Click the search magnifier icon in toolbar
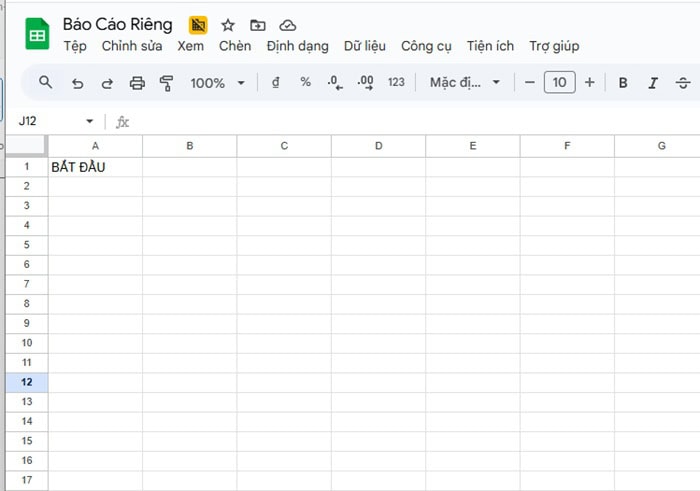Image resolution: width=700 pixels, height=491 pixels. (45, 83)
